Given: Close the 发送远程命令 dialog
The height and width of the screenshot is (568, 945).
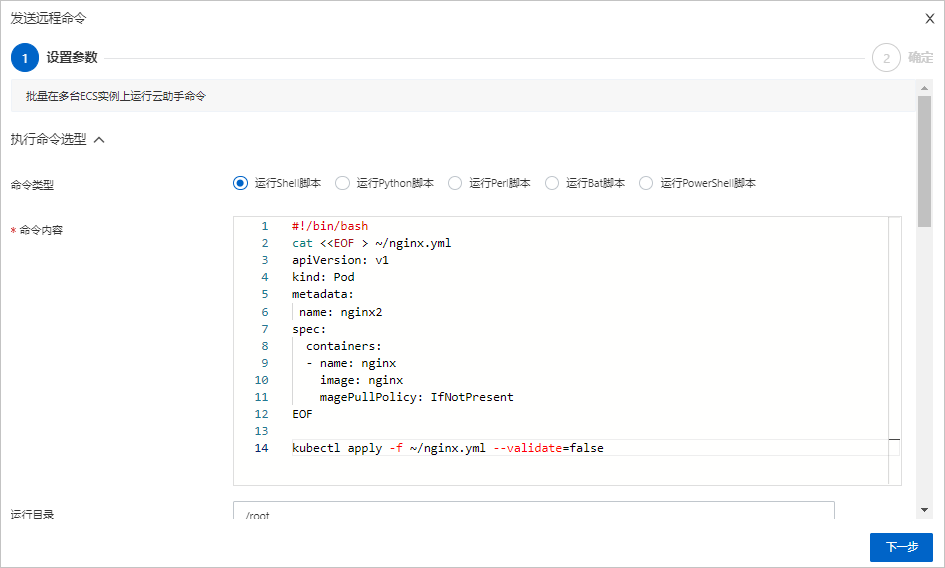Looking at the screenshot, I should [930, 18].
